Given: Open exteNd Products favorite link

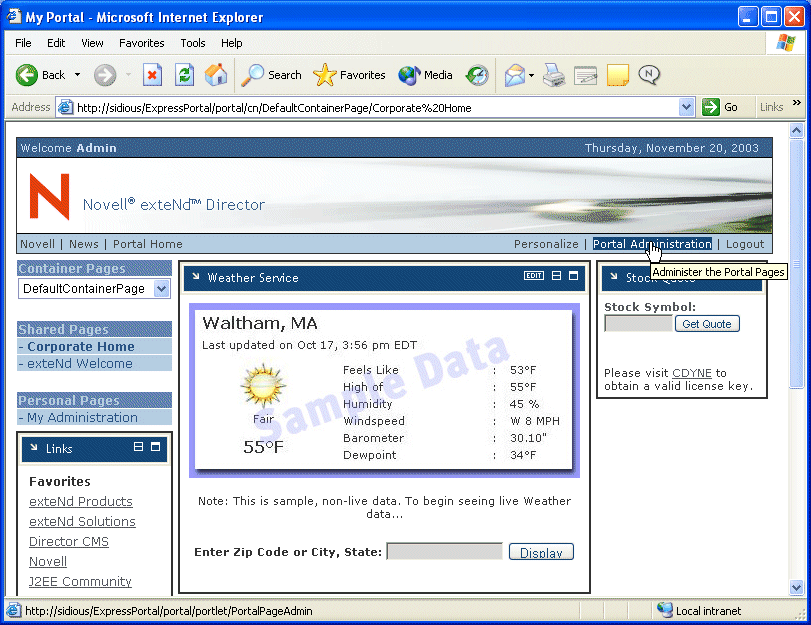Looking at the screenshot, I should (x=81, y=501).
